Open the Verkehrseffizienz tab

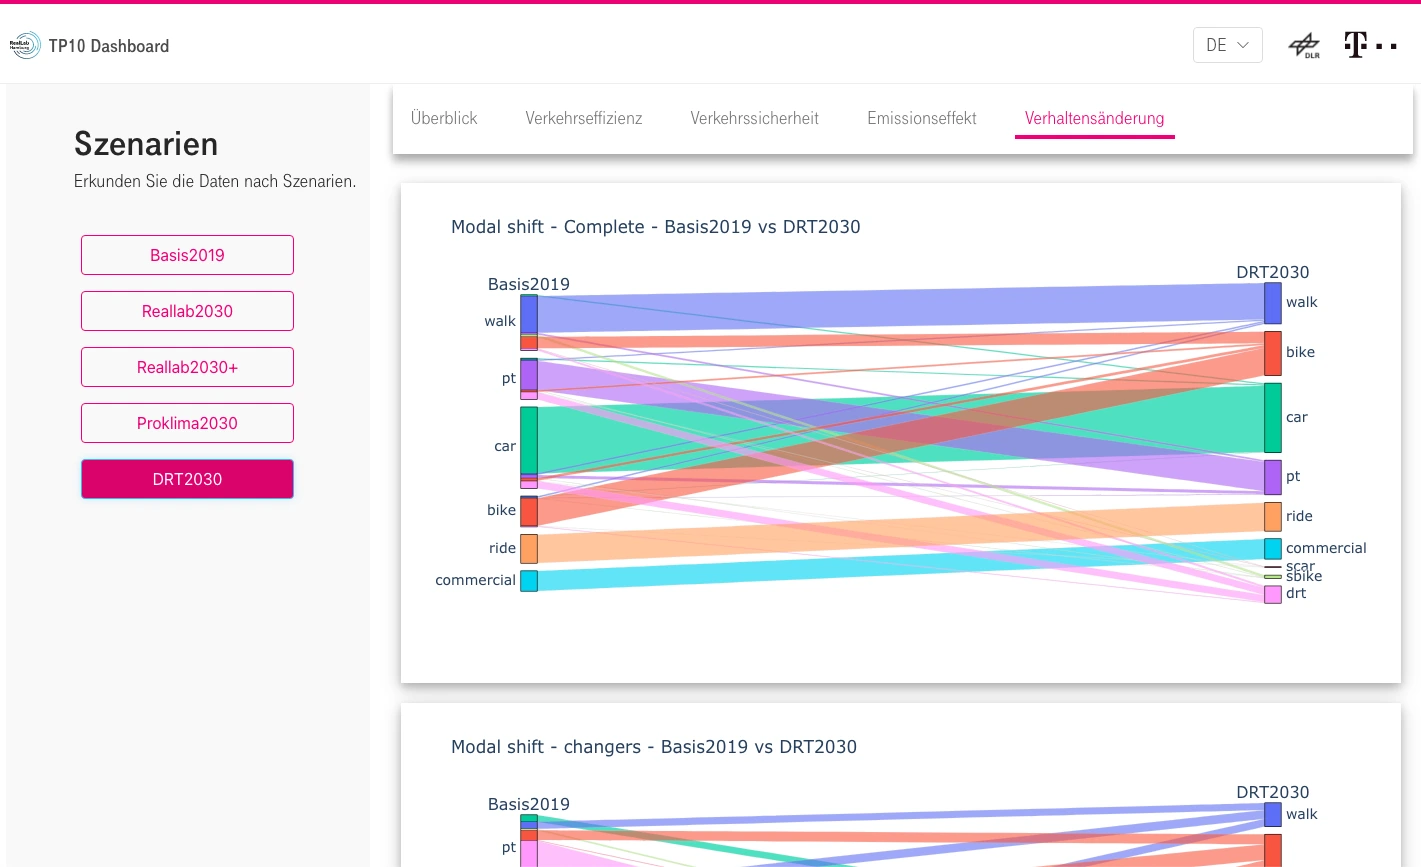pyautogui.click(x=584, y=118)
